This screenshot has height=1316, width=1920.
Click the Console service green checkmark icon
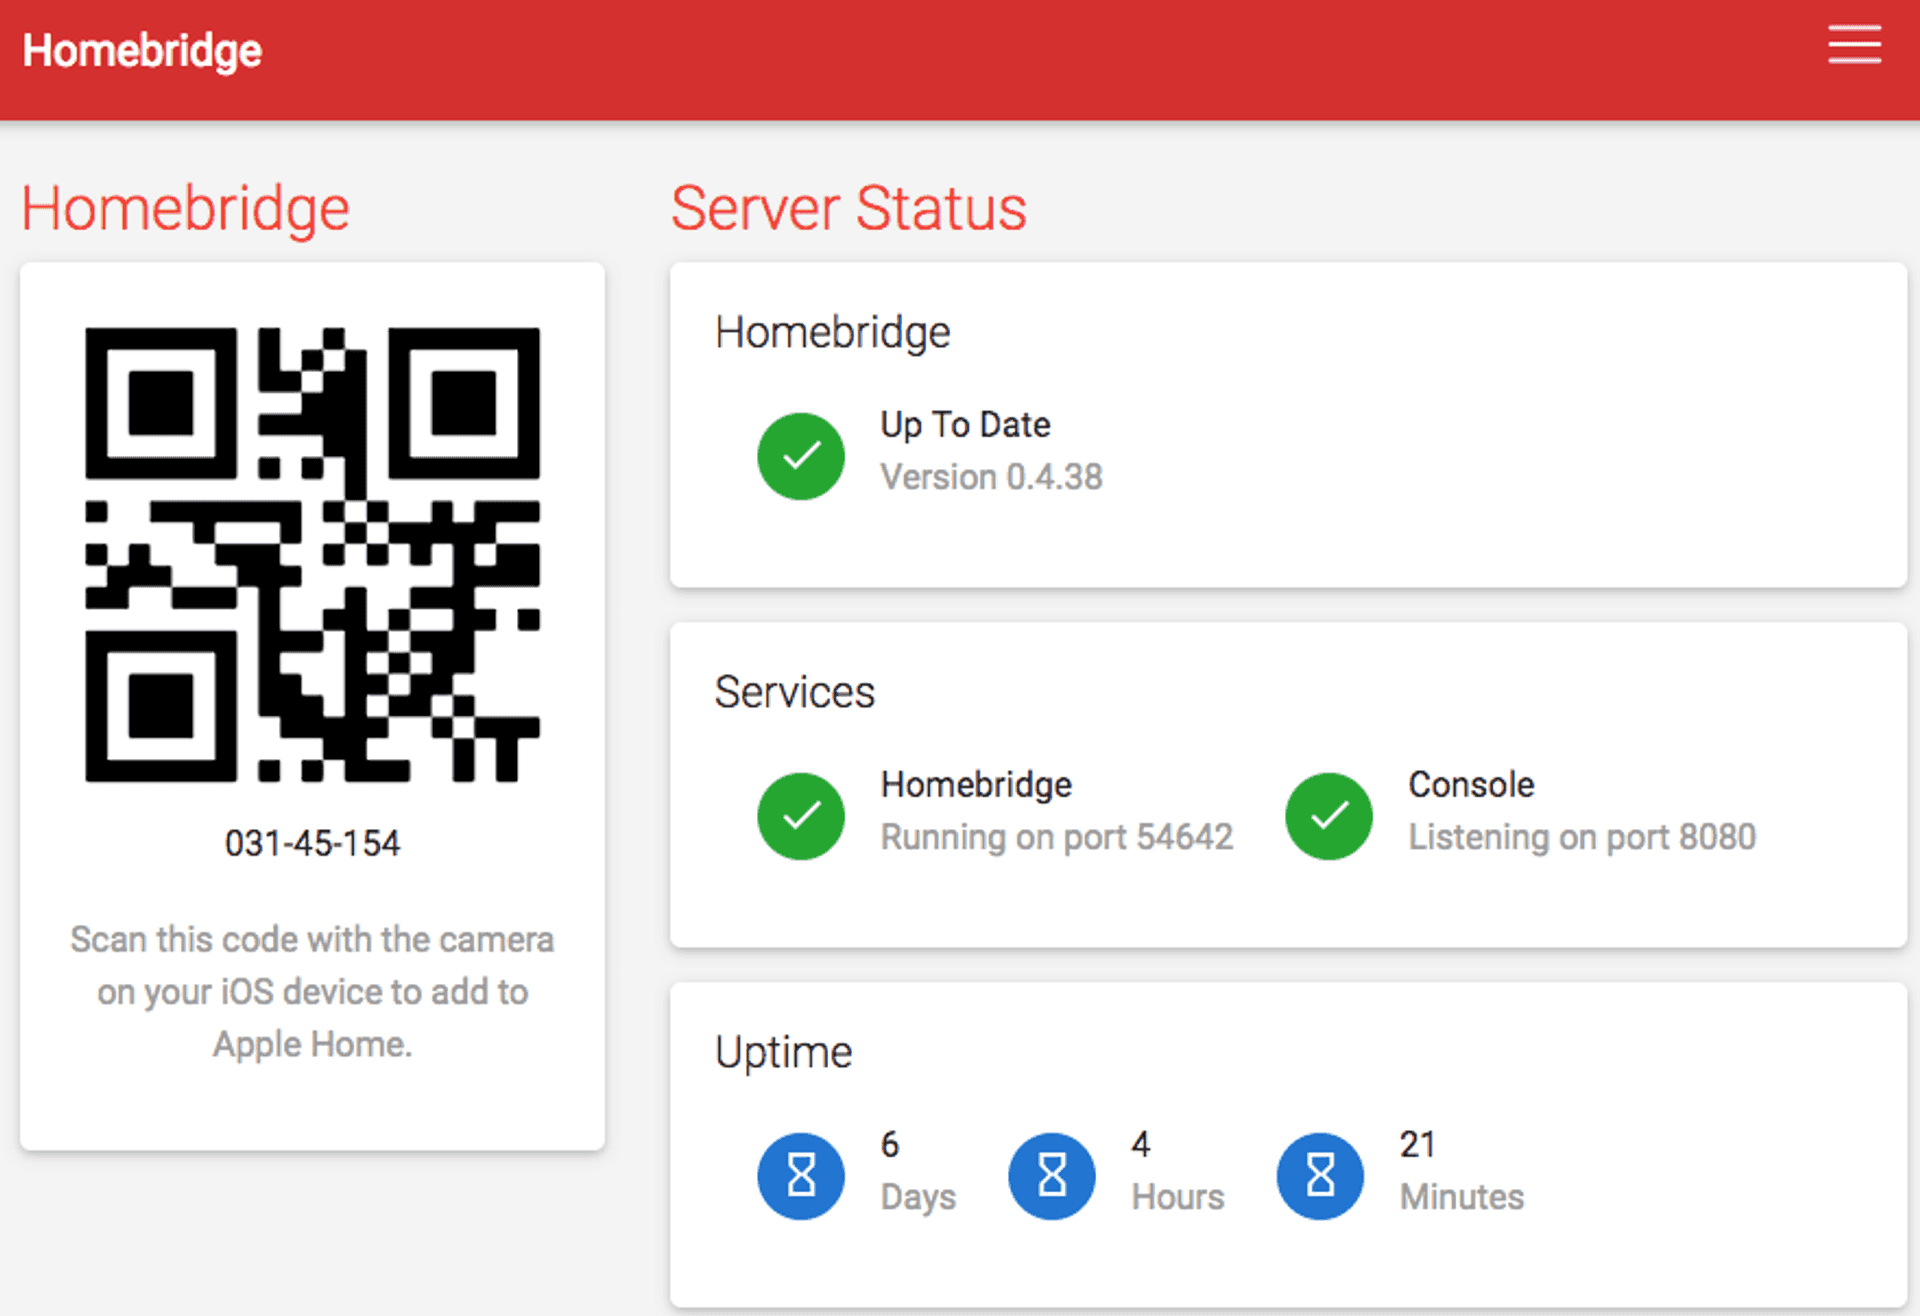point(1328,816)
